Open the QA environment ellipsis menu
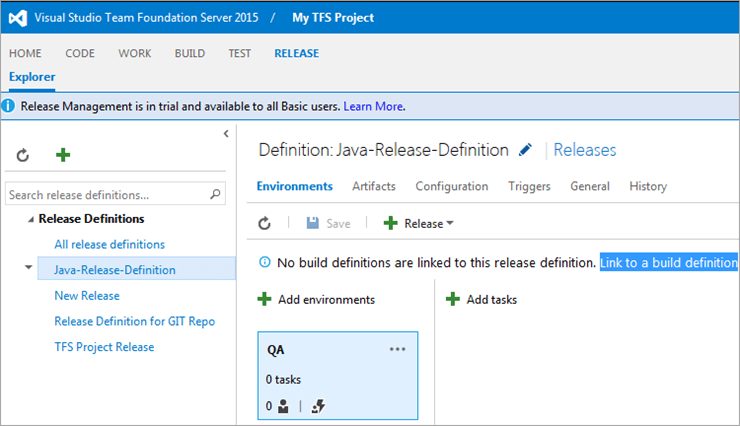The width and height of the screenshot is (740, 426). coord(398,349)
